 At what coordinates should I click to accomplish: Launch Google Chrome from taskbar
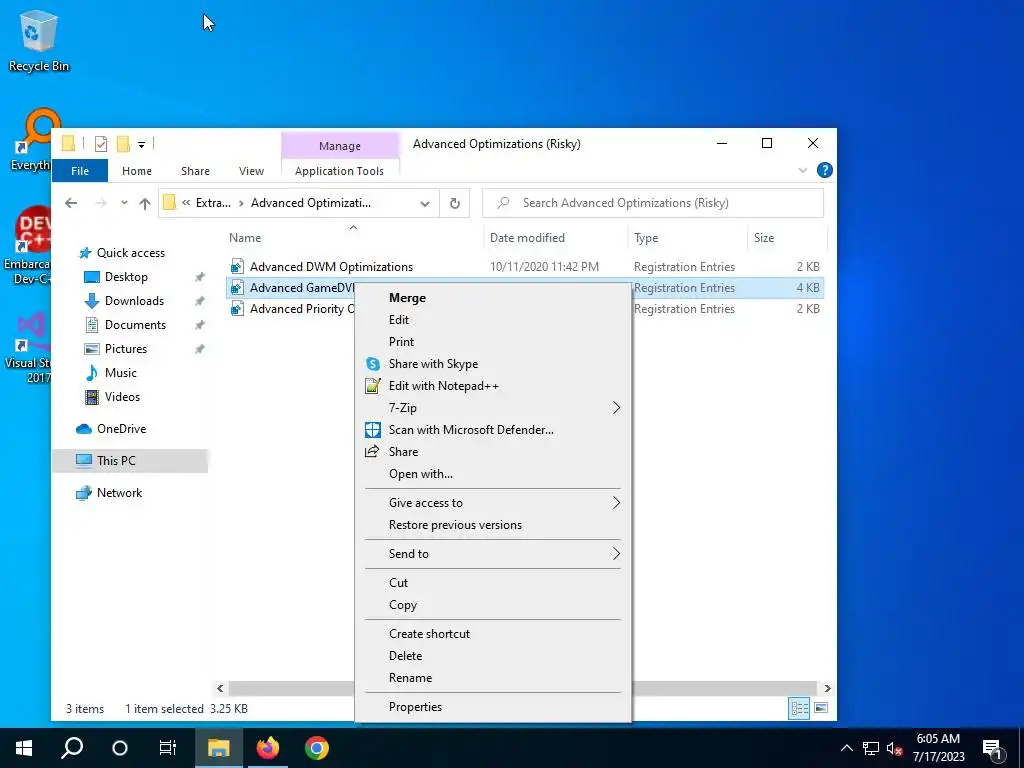(x=317, y=748)
